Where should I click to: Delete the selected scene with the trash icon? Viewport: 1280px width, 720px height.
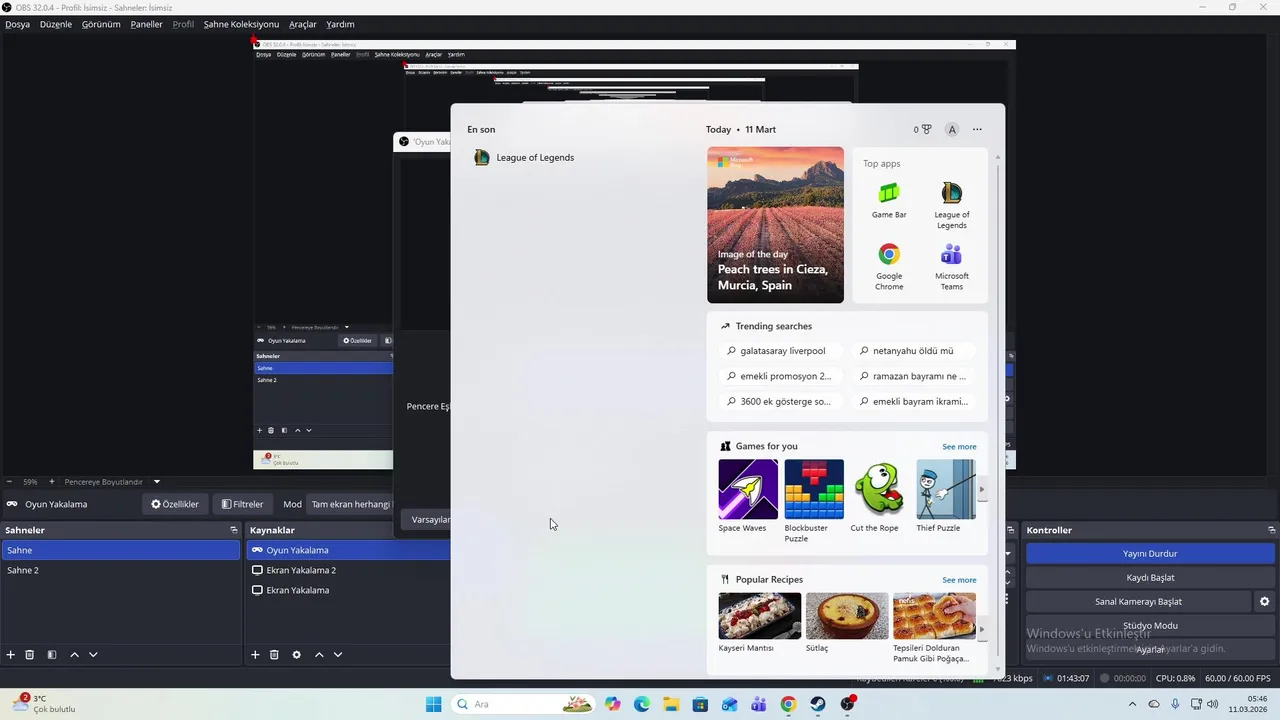pyautogui.click(x=30, y=655)
